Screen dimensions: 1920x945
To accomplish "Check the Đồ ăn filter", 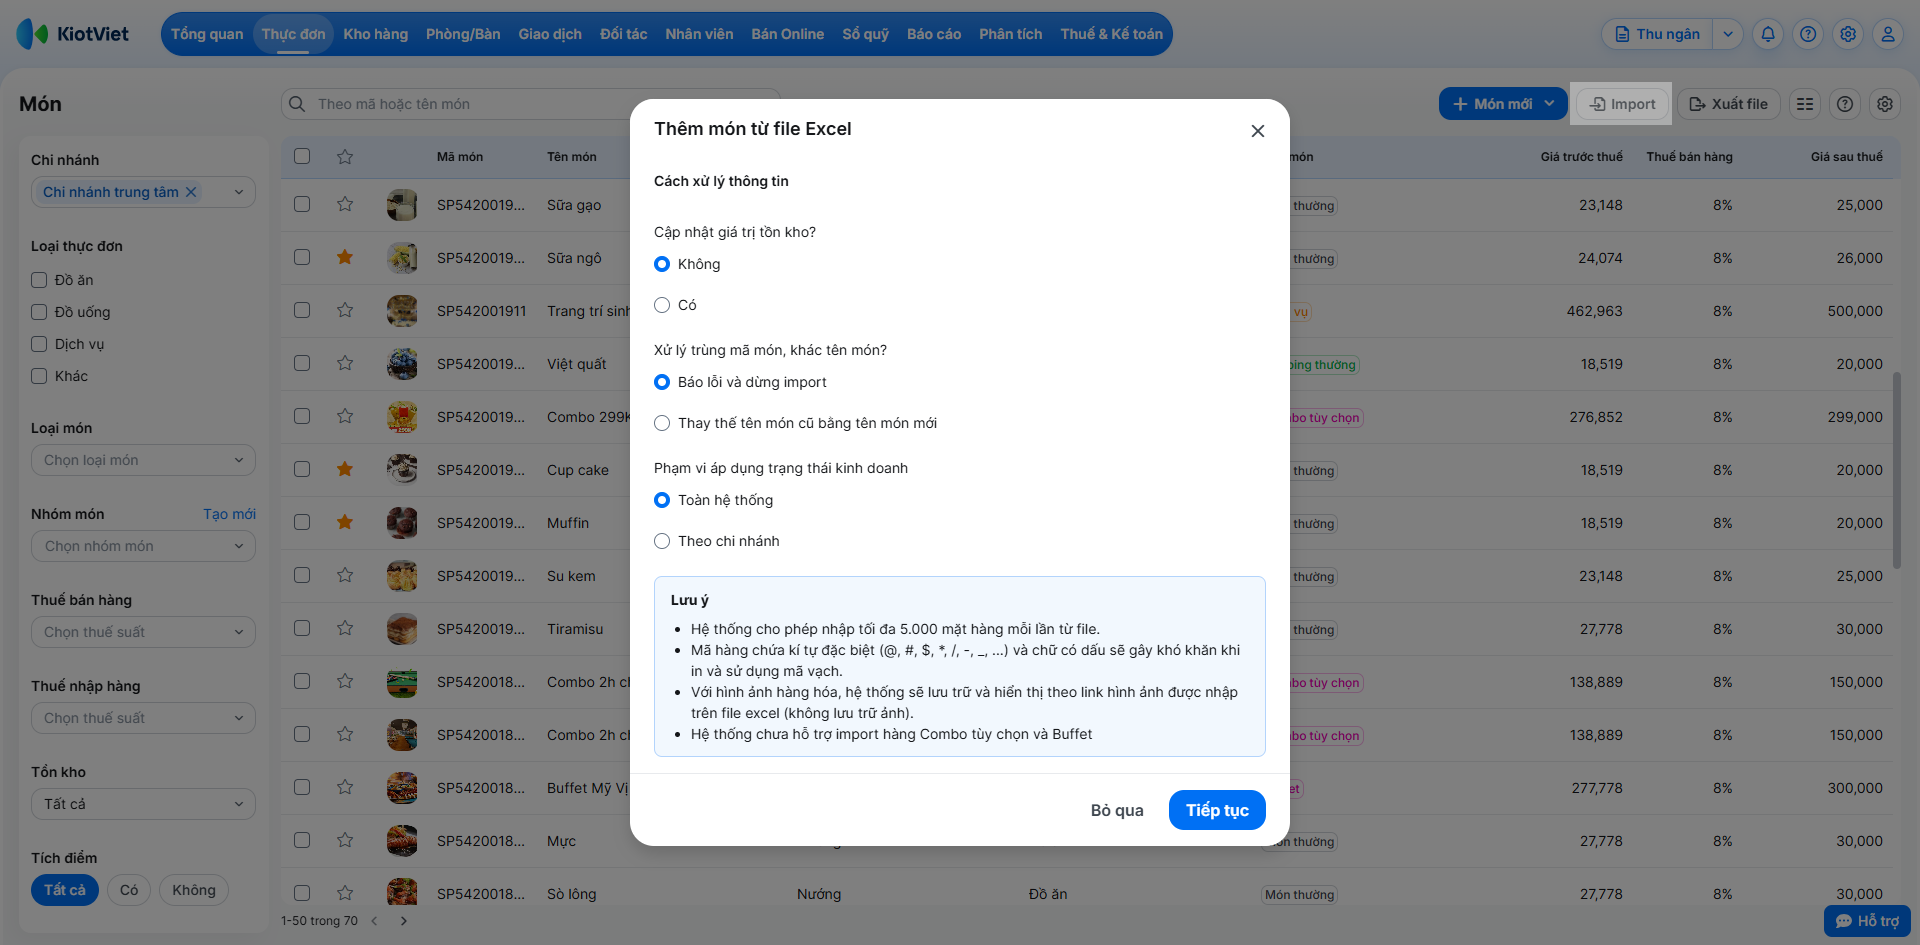I will 39,280.
